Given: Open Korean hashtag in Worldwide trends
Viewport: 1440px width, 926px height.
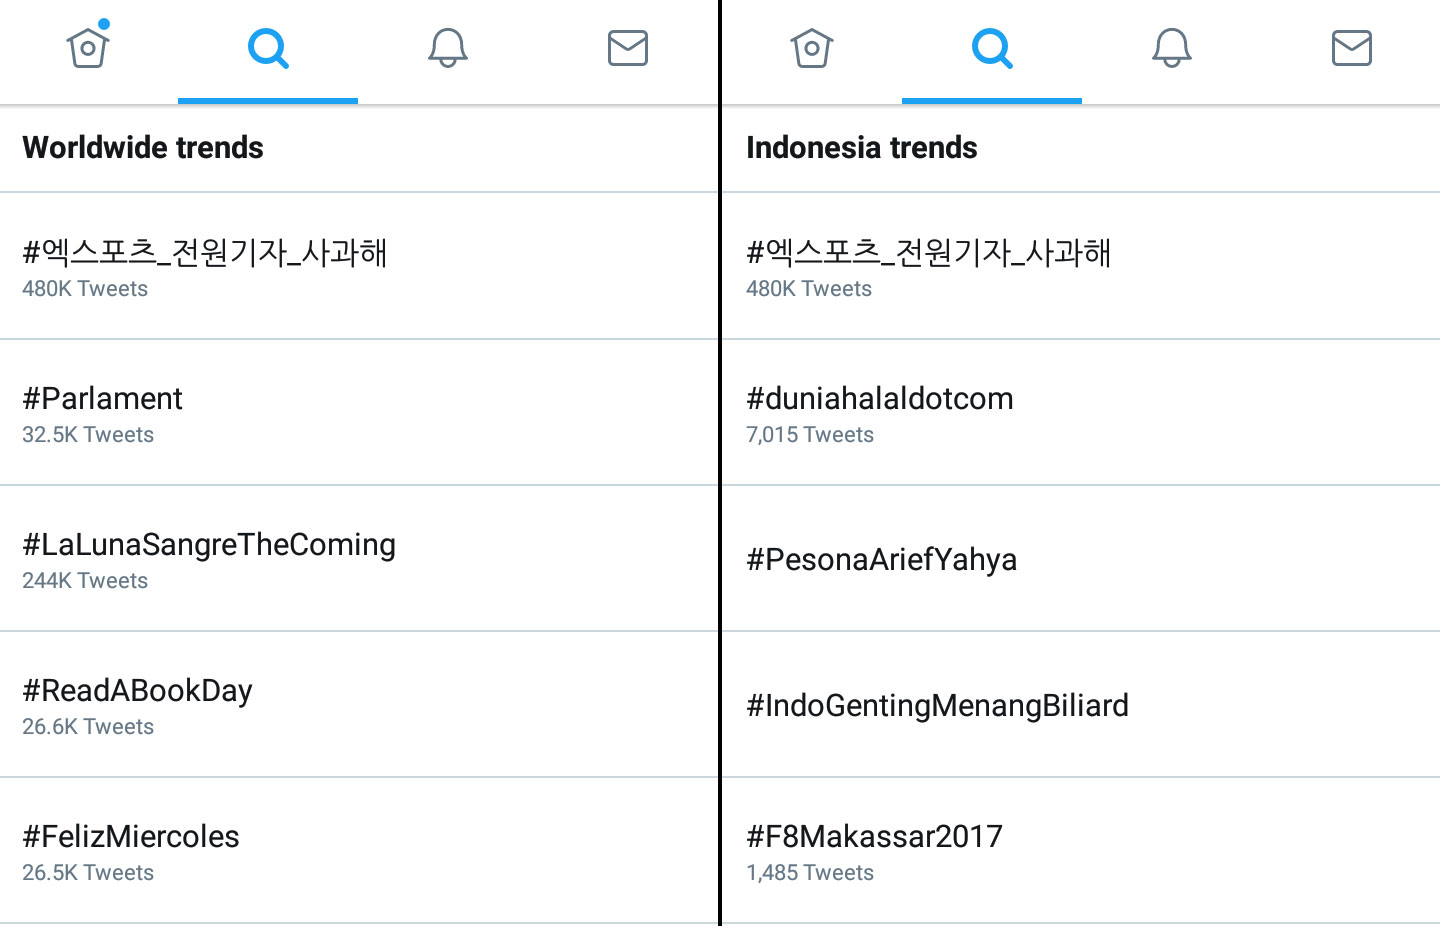Looking at the screenshot, I should (359, 266).
